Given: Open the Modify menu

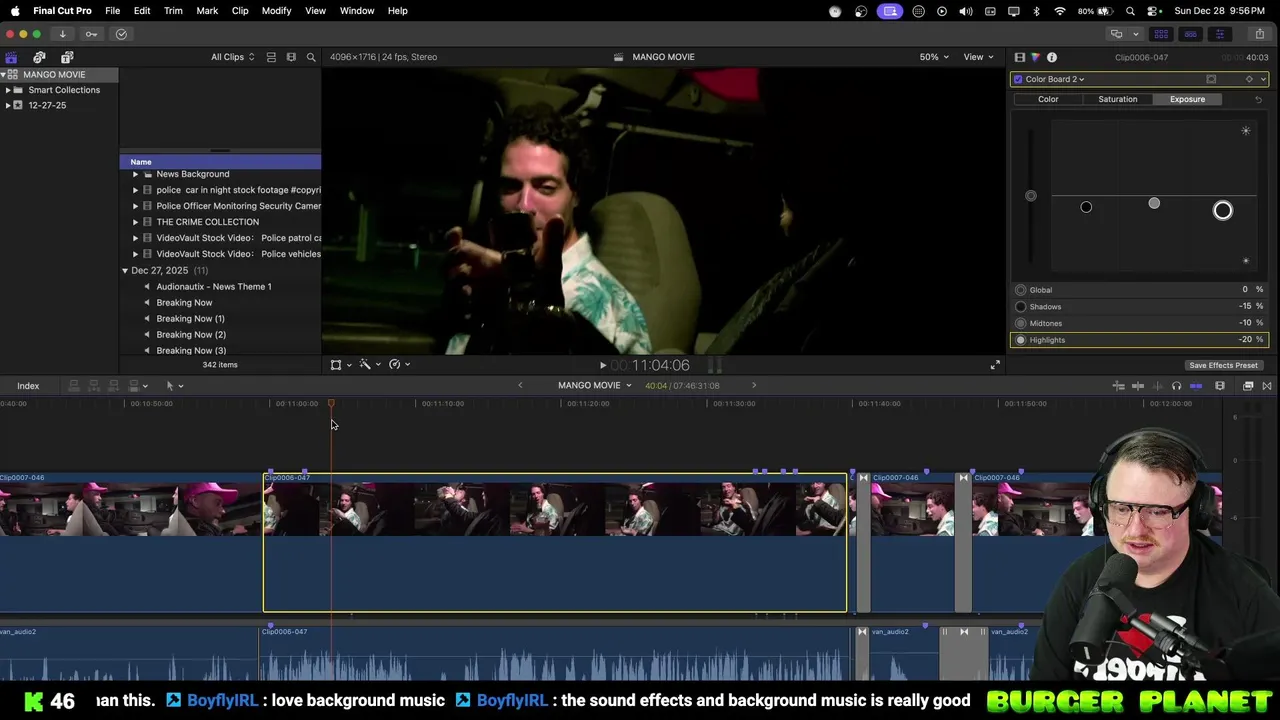Looking at the screenshot, I should (276, 11).
